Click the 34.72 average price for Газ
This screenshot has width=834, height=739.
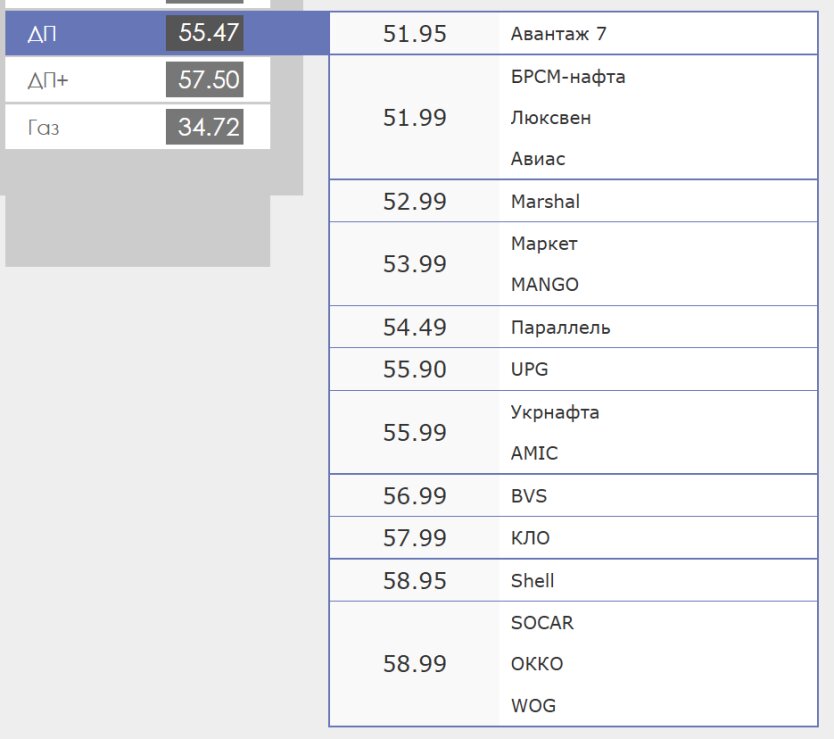pos(205,127)
